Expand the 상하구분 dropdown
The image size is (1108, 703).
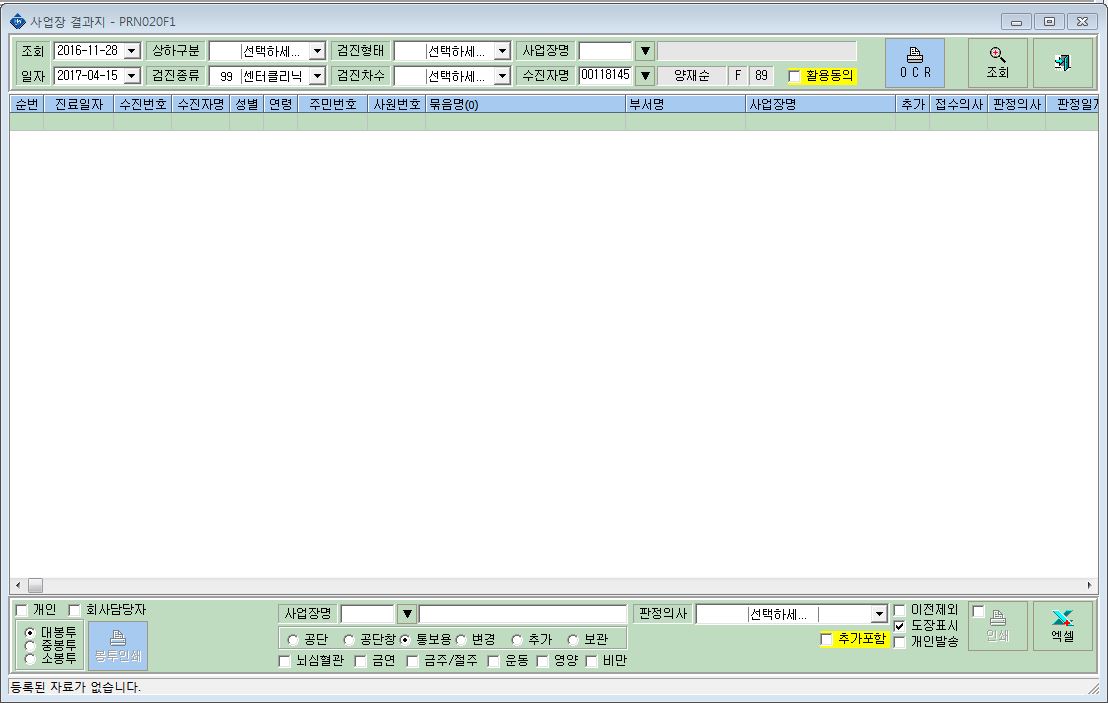[x=317, y=51]
